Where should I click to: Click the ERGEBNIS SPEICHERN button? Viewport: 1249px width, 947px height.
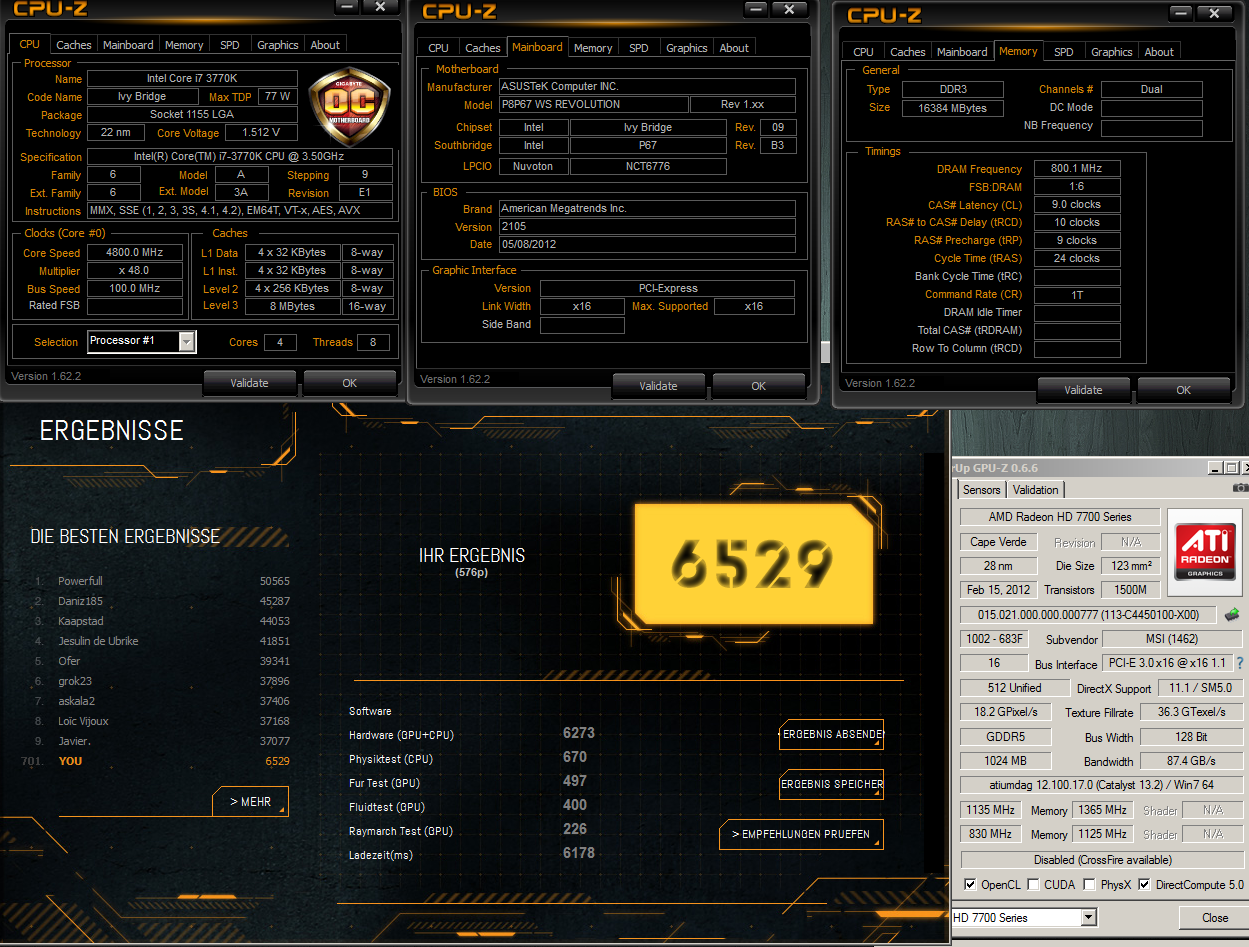pos(831,785)
